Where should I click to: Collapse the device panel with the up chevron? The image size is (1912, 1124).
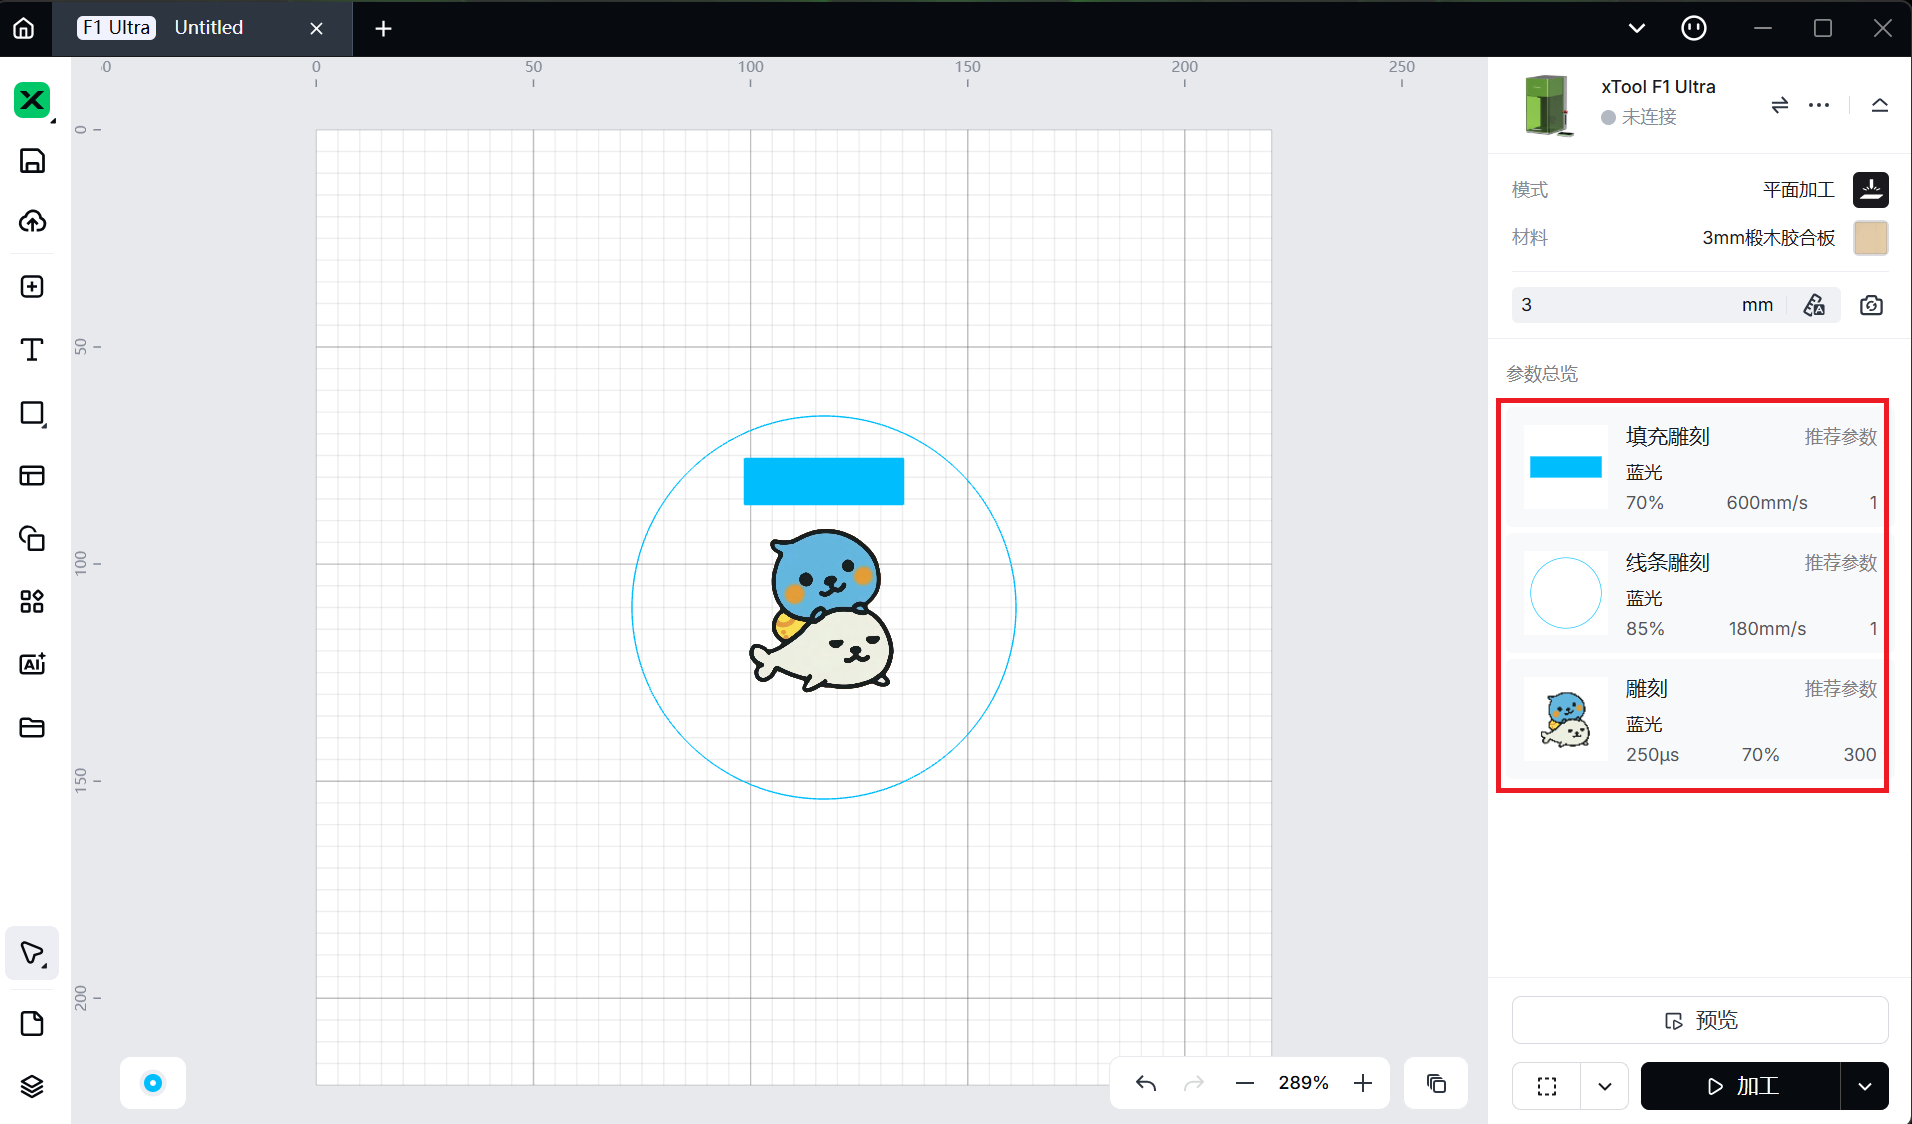(x=1880, y=105)
